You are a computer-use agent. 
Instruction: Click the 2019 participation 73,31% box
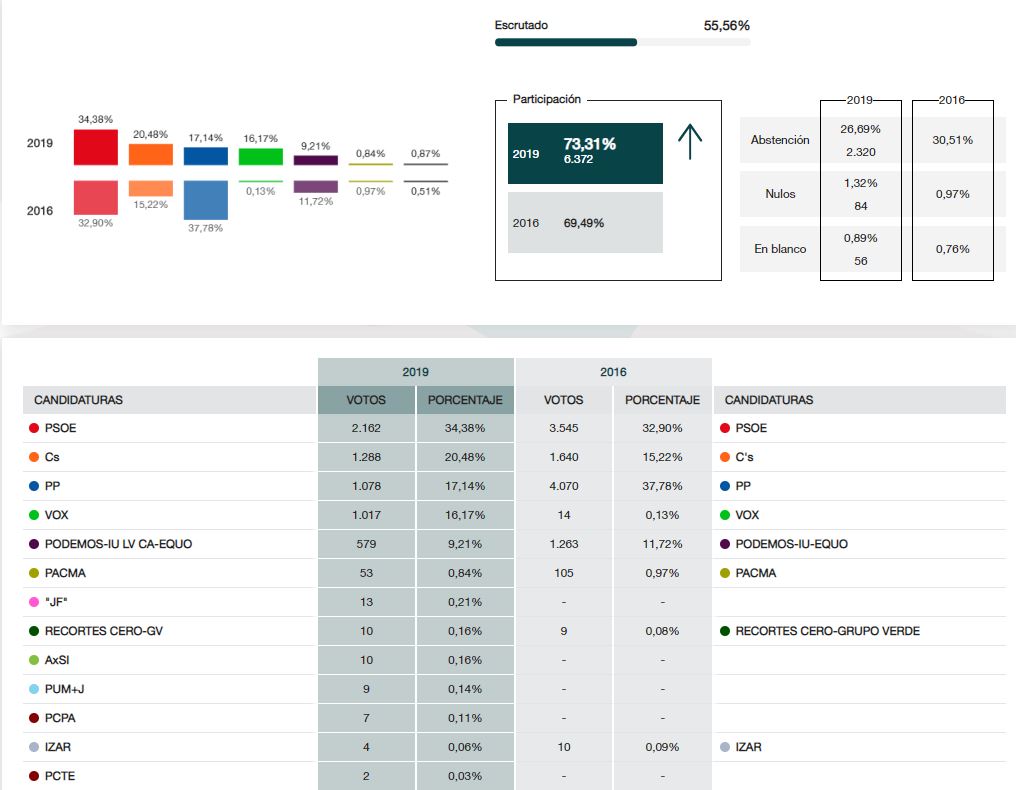[585, 153]
